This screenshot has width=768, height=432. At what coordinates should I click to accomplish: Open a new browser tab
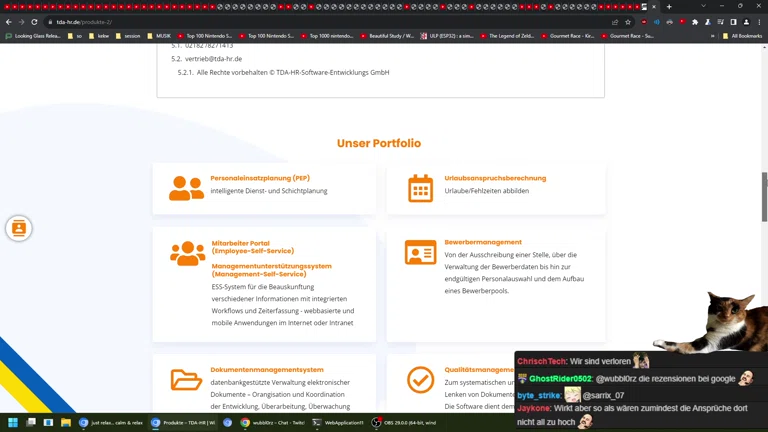669,7
